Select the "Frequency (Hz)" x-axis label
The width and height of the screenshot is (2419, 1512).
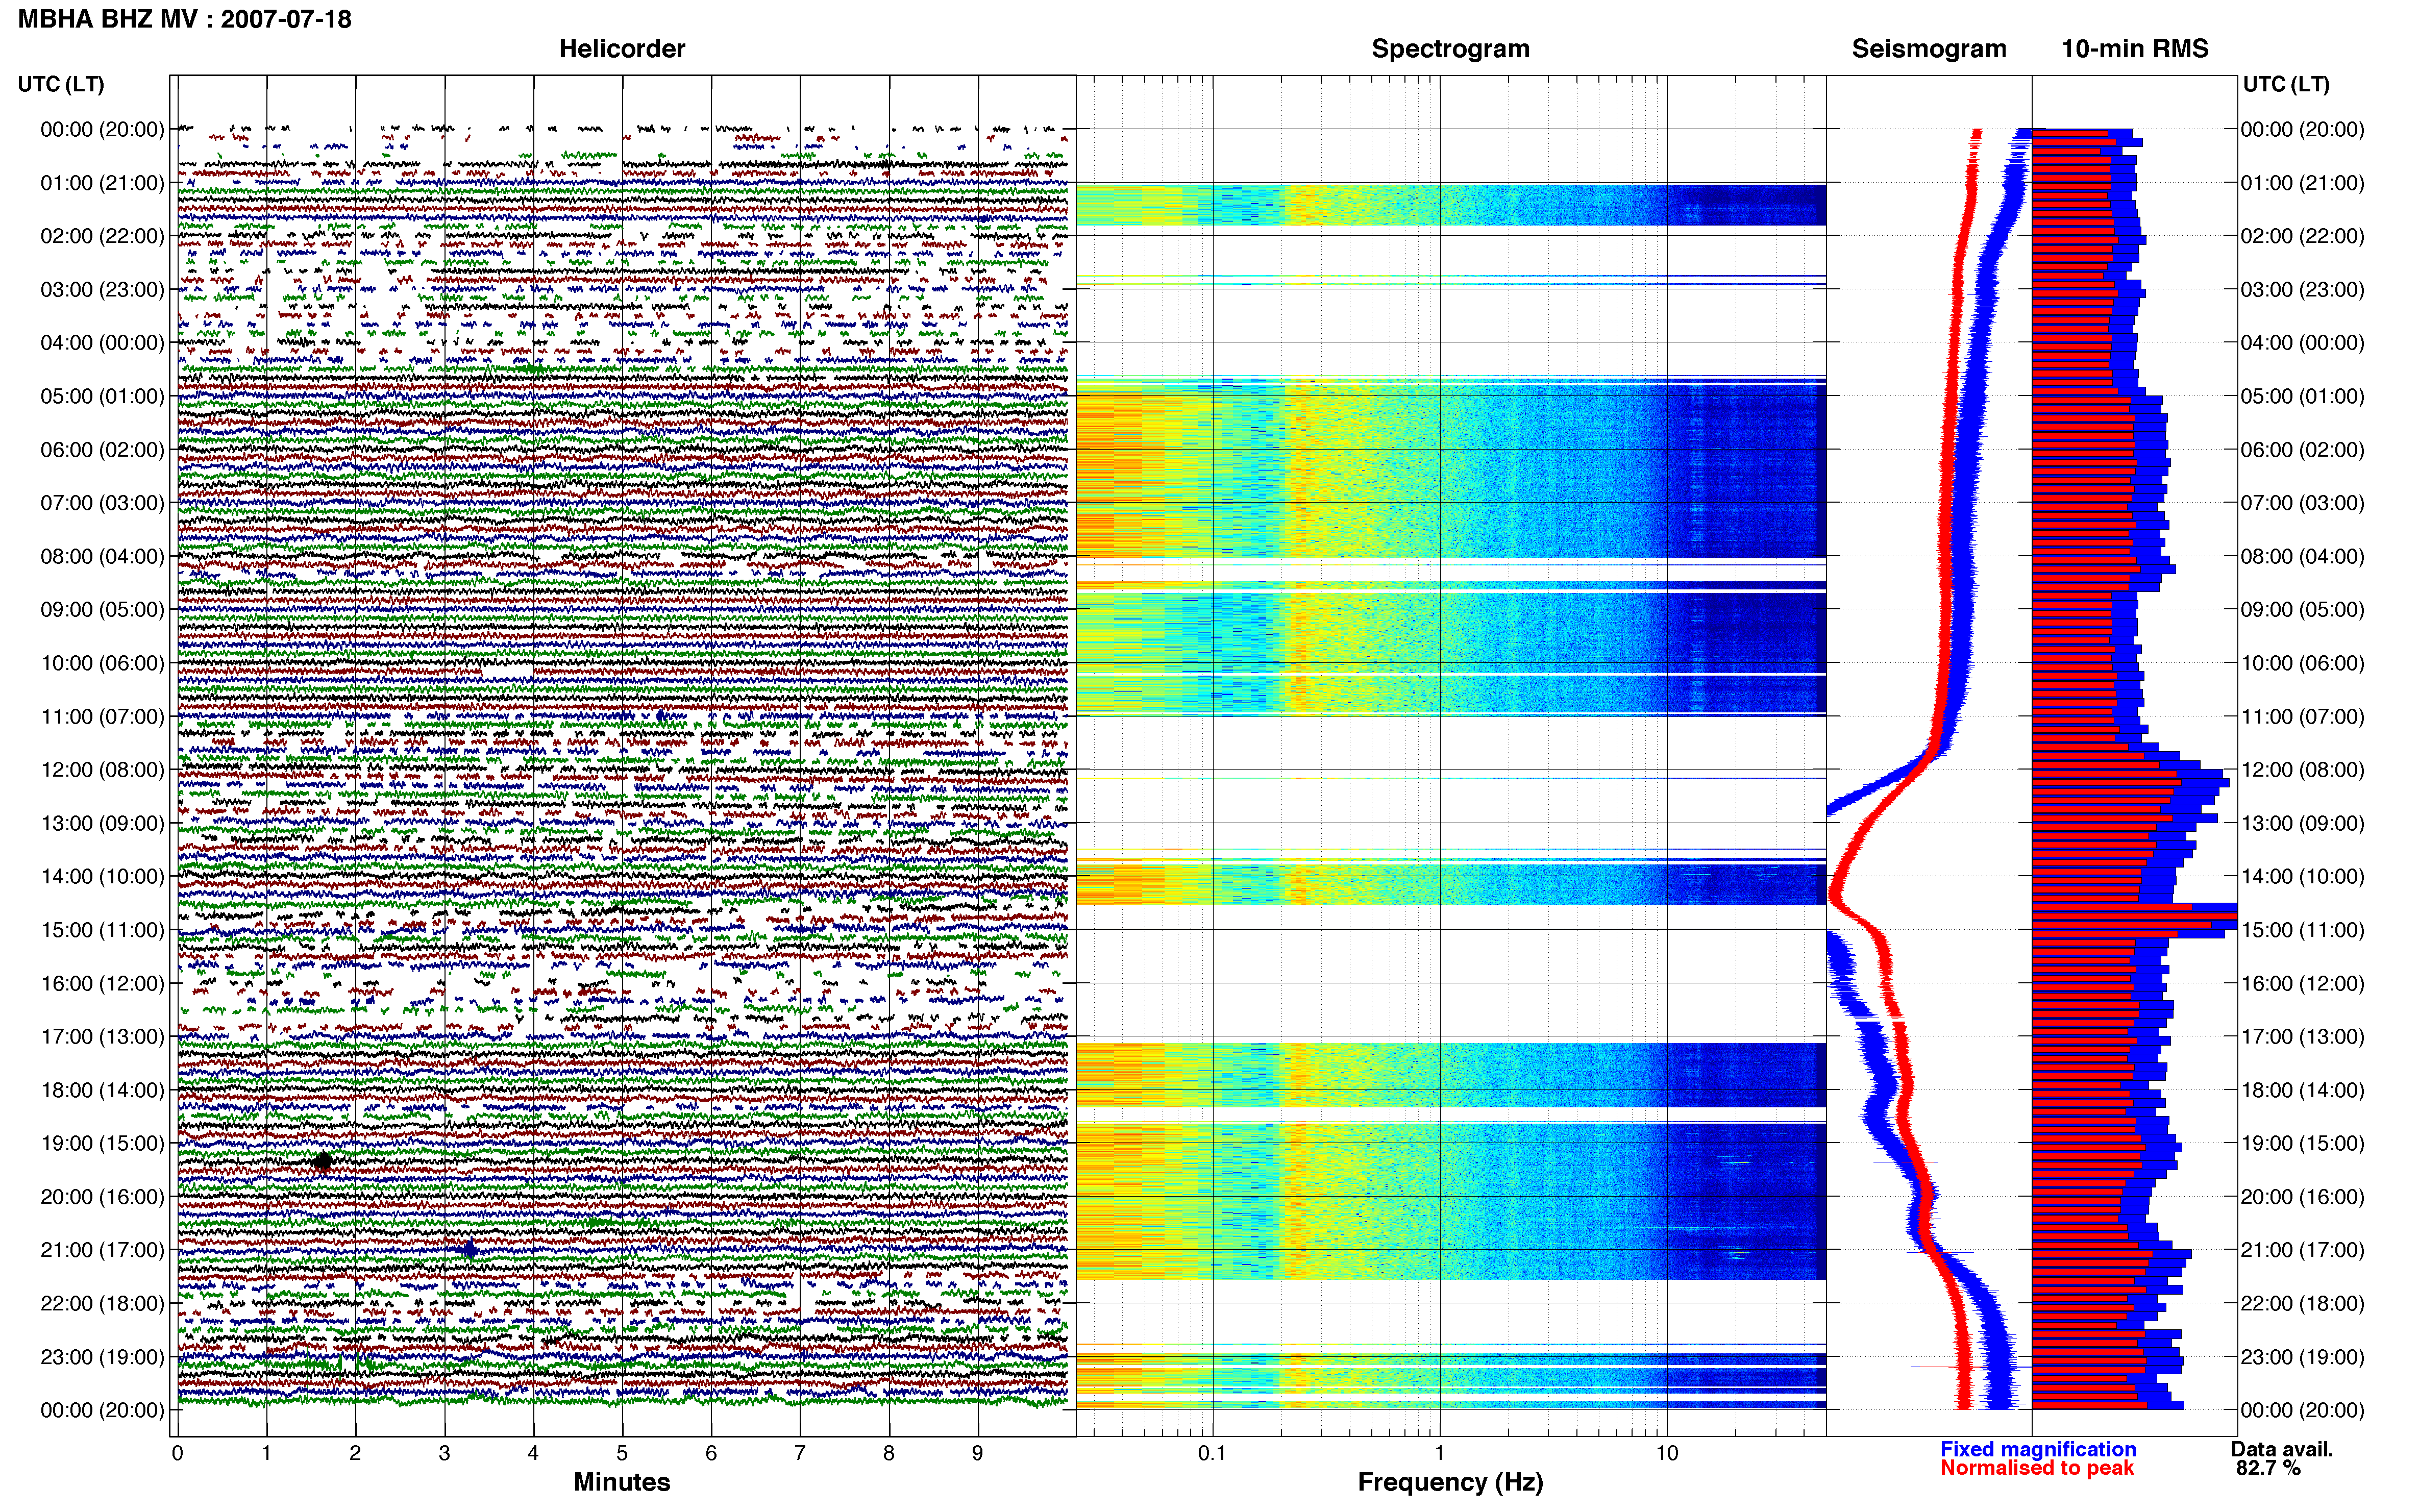[1450, 1482]
